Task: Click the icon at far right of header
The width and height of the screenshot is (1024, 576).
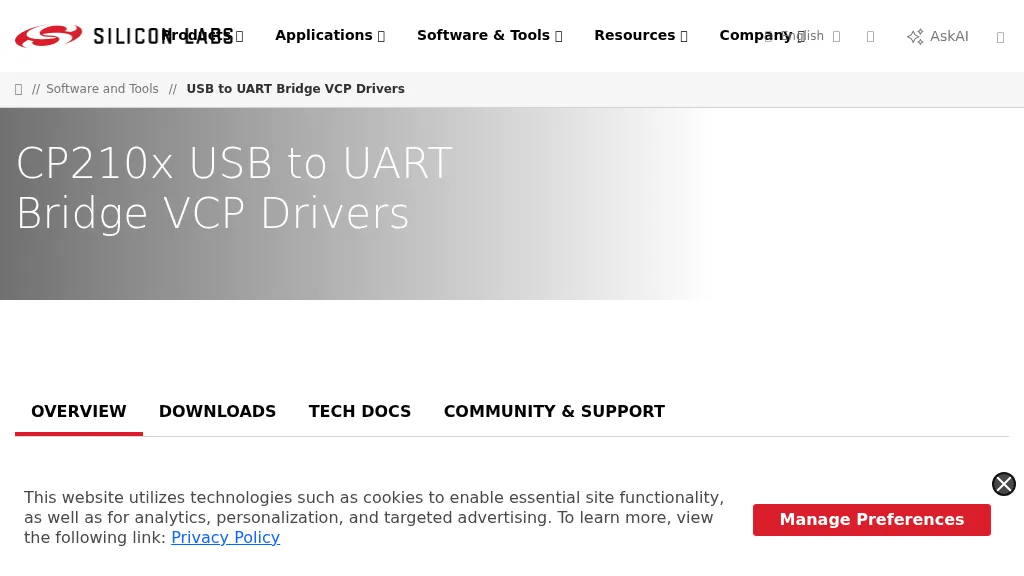Action: pyautogui.click(x=1000, y=37)
